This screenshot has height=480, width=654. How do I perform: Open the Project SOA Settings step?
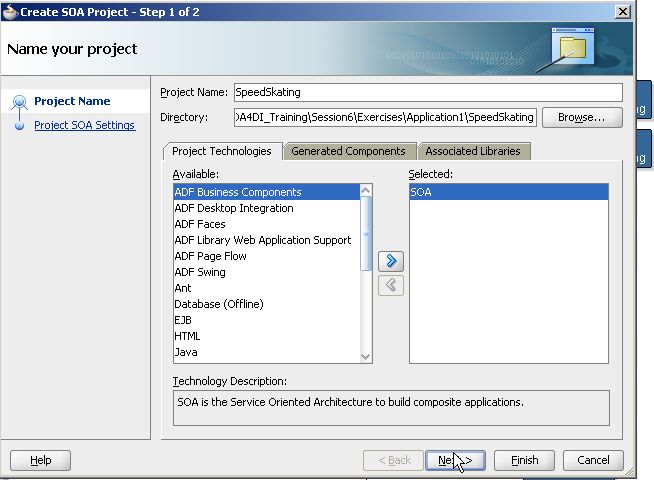pyautogui.click(x=84, y=125)
